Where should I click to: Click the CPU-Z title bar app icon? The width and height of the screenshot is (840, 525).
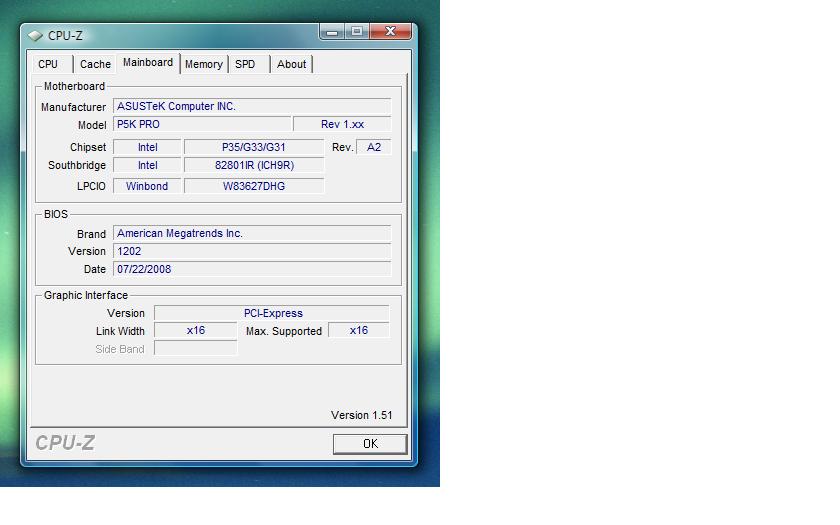pos(36,36)
